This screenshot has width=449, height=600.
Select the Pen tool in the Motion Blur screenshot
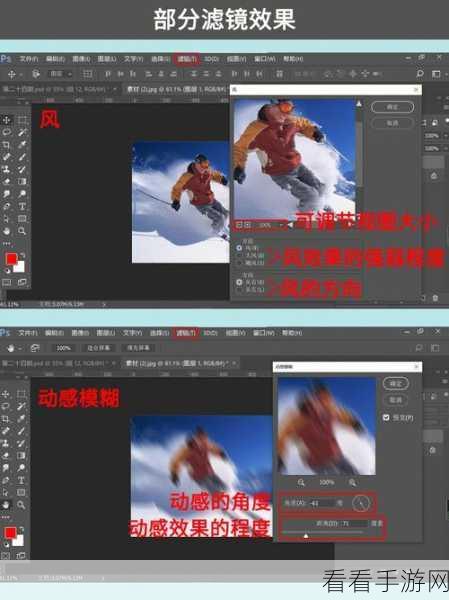click(x=6, y=480)
